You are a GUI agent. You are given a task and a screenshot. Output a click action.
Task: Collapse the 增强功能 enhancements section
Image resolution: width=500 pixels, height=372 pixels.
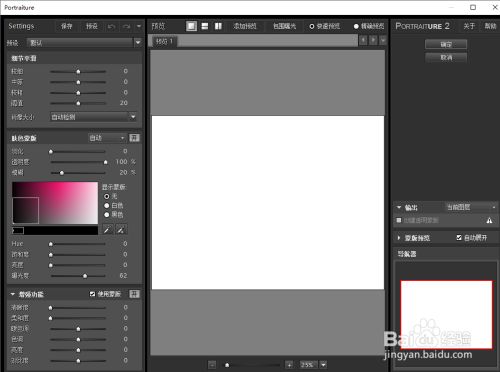pos(13,294)
